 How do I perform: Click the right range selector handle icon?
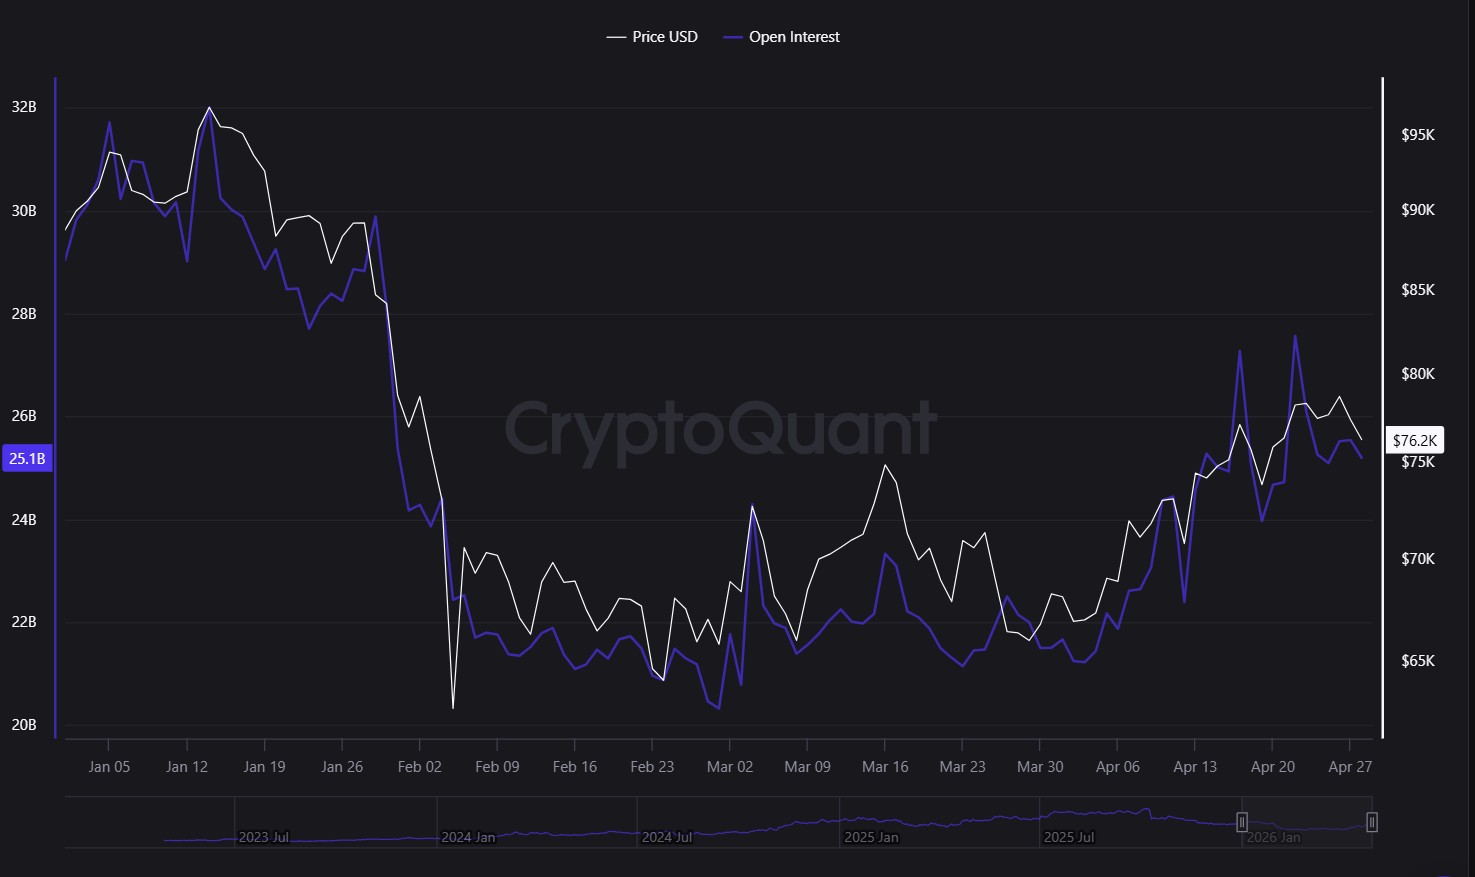click(1372, 821)
